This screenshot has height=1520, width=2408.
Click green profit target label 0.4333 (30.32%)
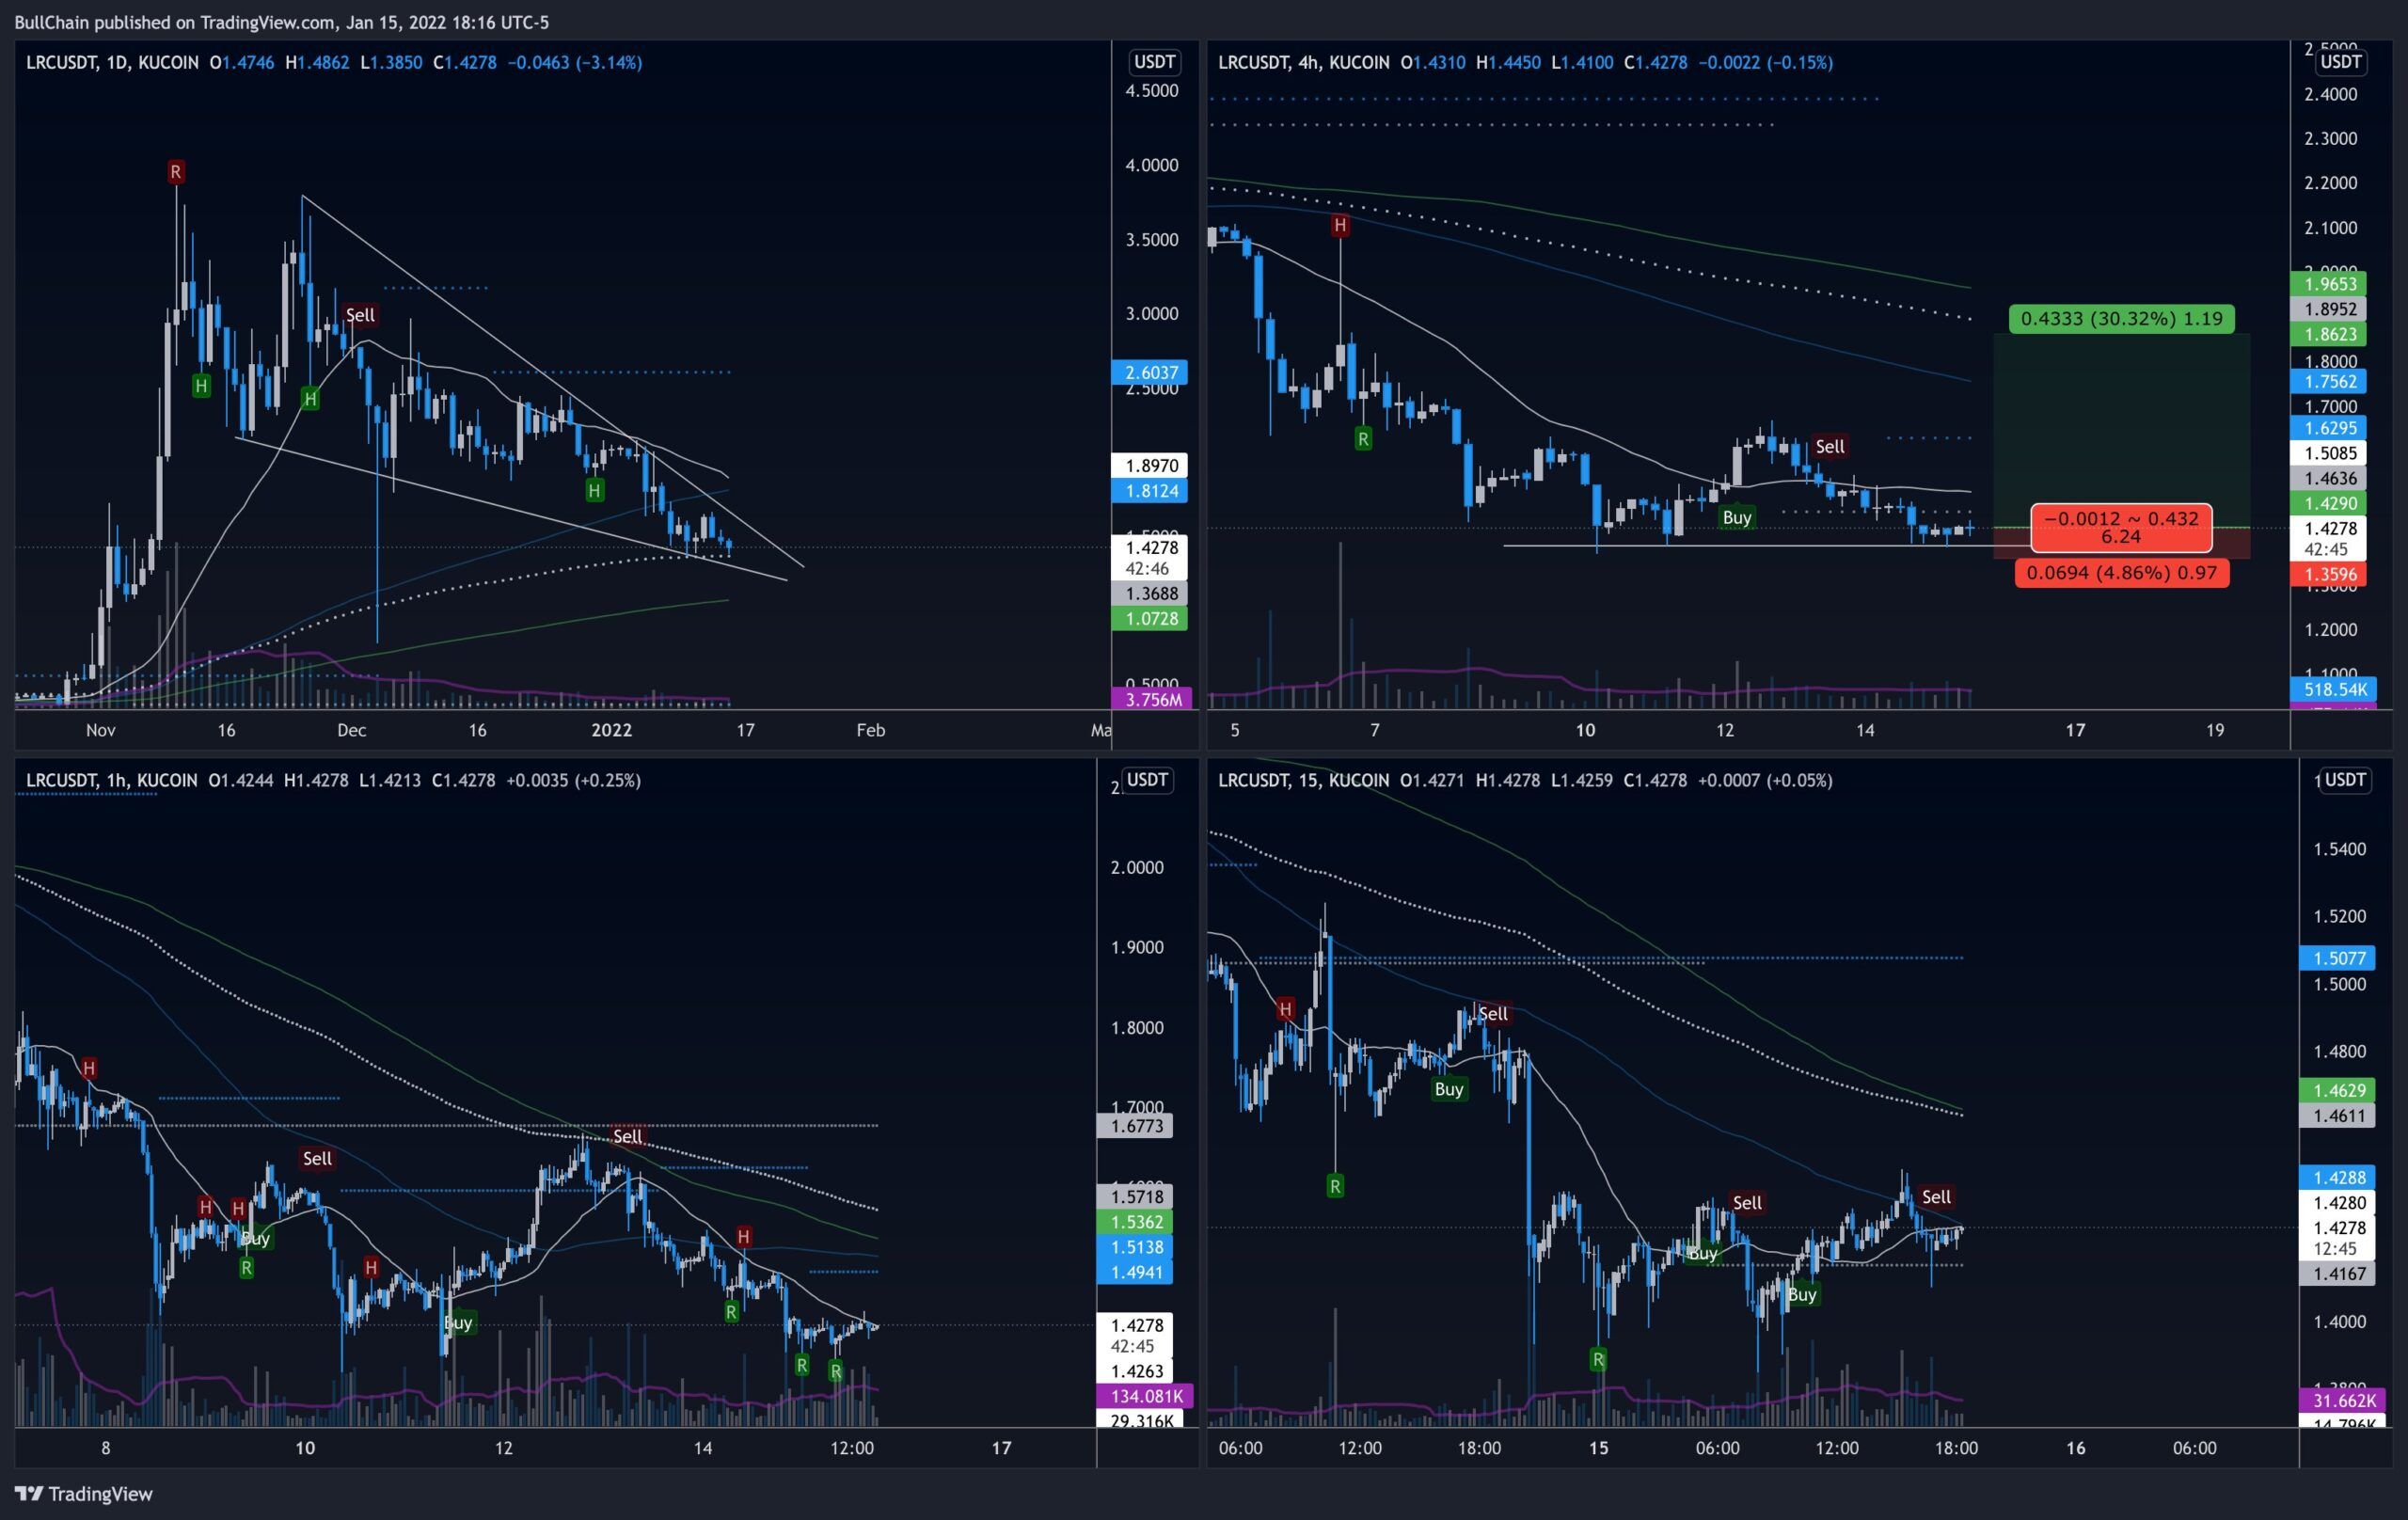point(2121,319)
